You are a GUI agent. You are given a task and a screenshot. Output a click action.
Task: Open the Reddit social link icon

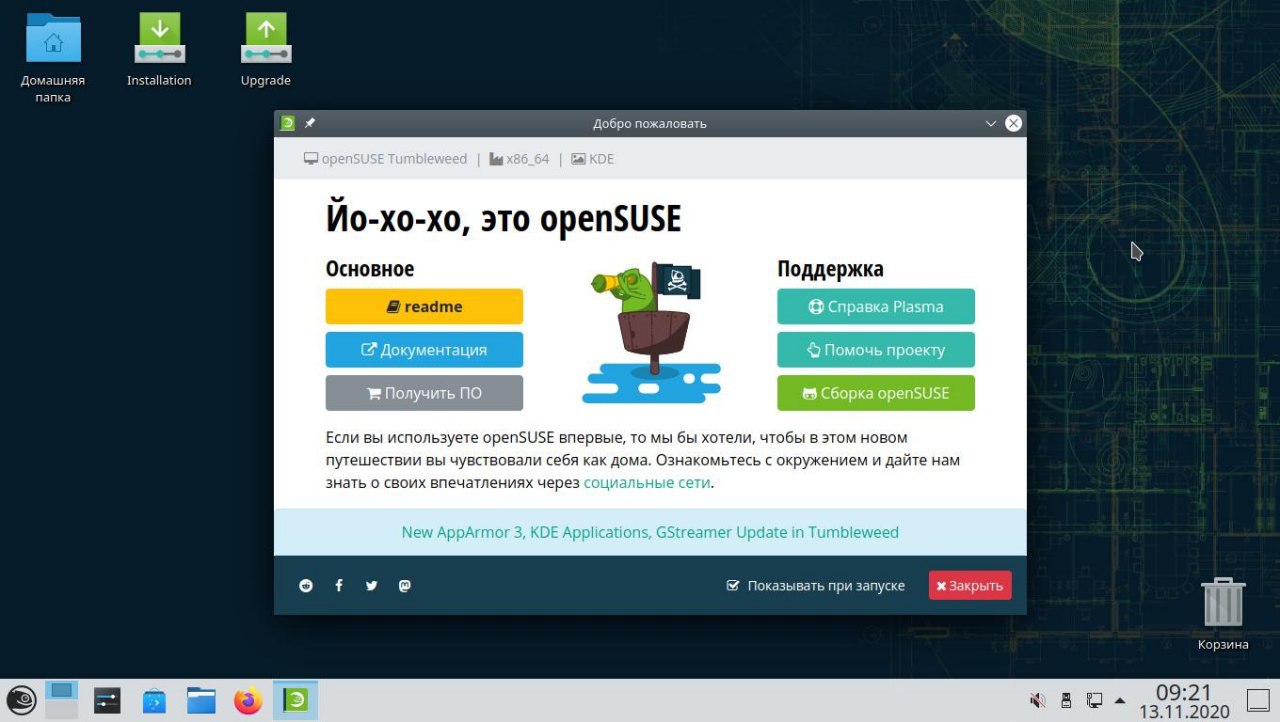[306, 586]
